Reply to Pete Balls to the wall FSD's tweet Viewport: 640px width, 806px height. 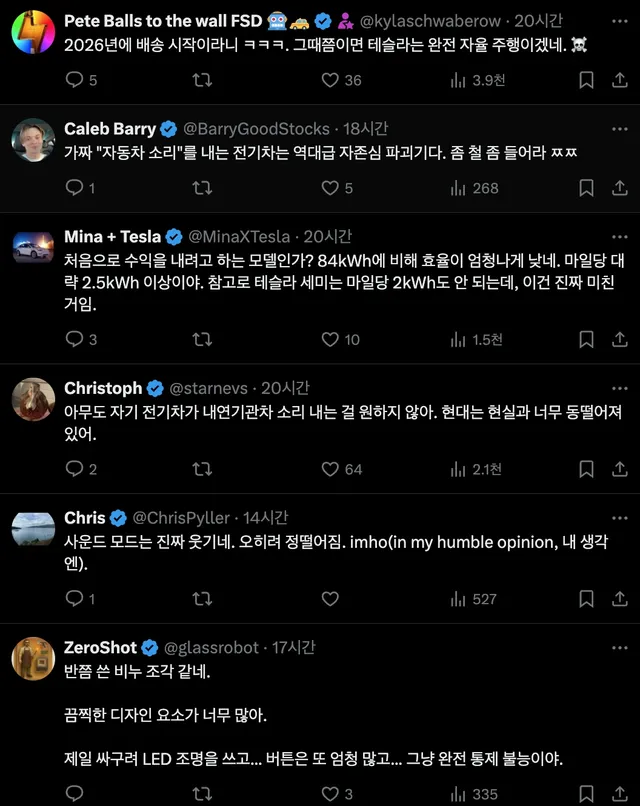tap(74, 79)
